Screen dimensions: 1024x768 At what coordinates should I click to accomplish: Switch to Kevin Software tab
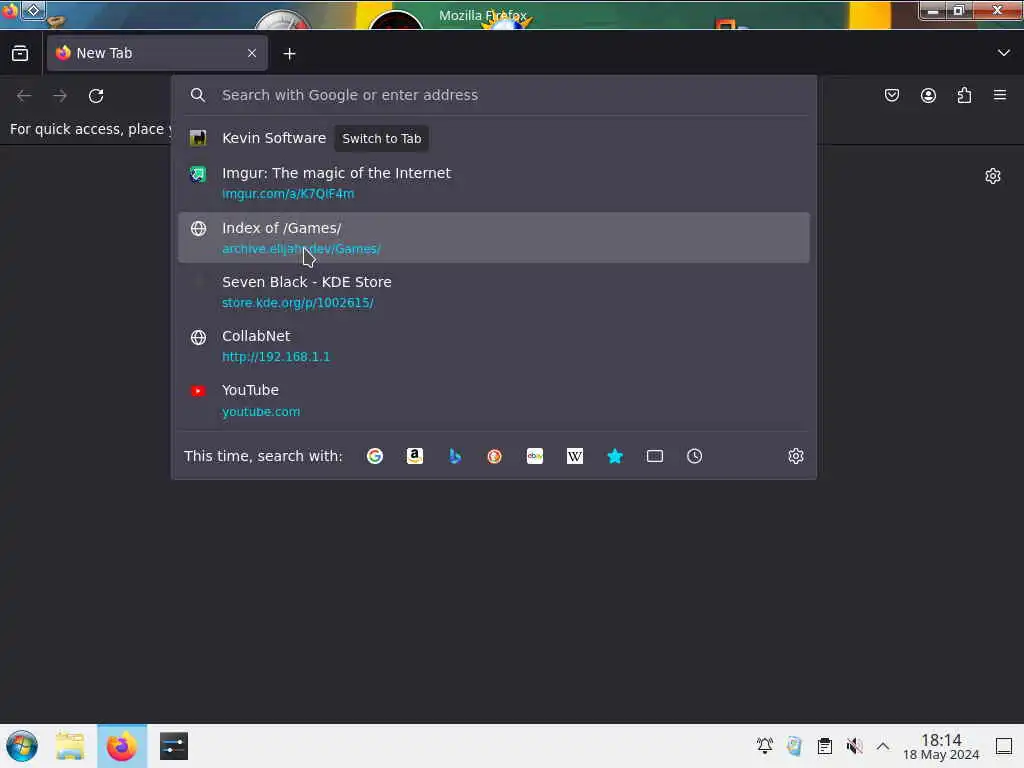tap(494, 138)
